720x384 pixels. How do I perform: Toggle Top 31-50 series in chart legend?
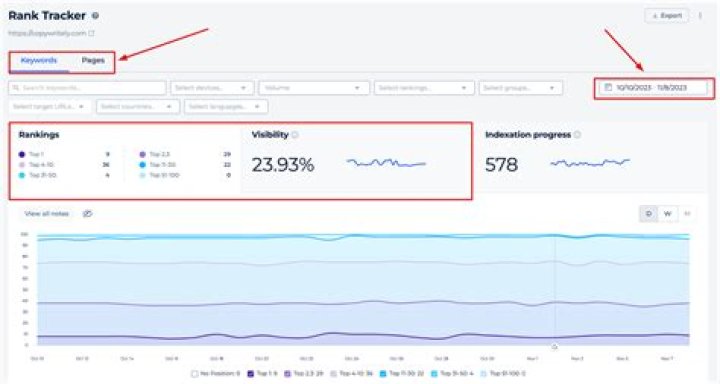point(452,374)
